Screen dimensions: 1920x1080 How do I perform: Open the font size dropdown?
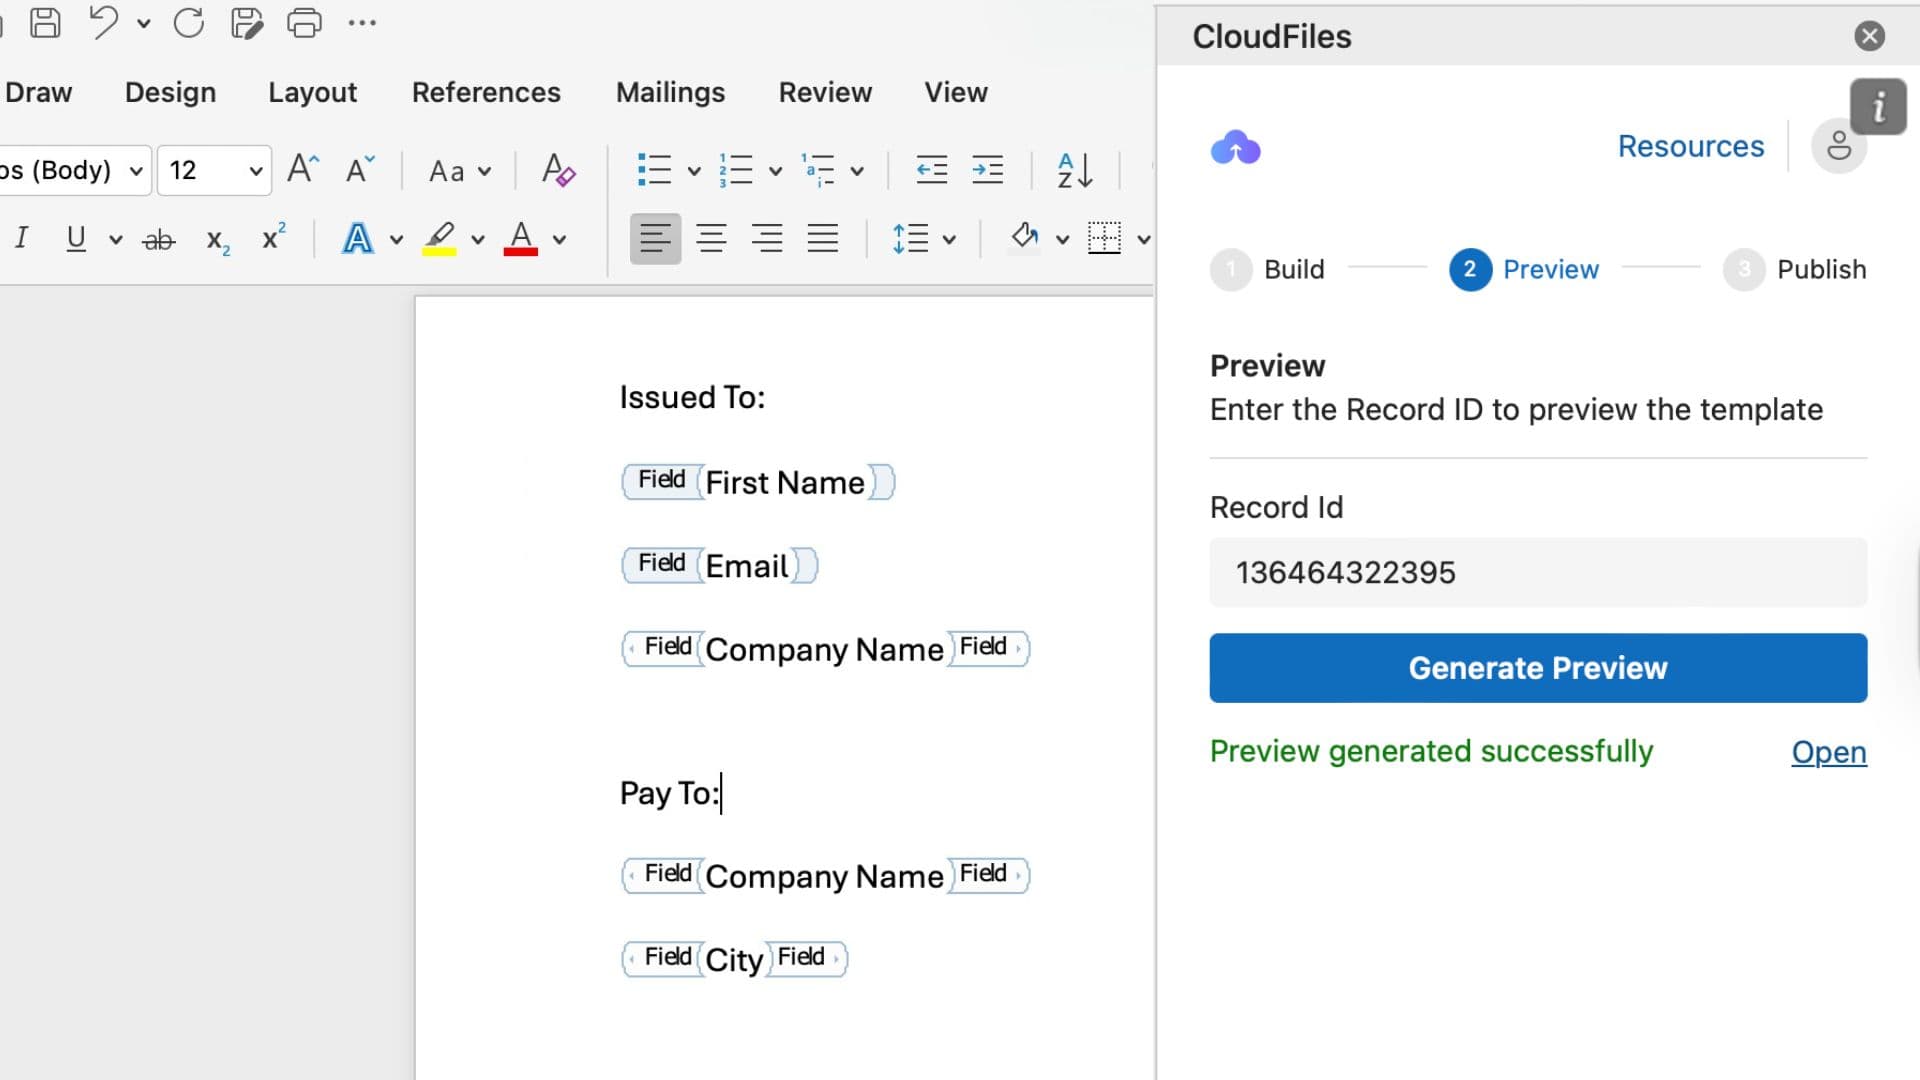pos(256,170)
